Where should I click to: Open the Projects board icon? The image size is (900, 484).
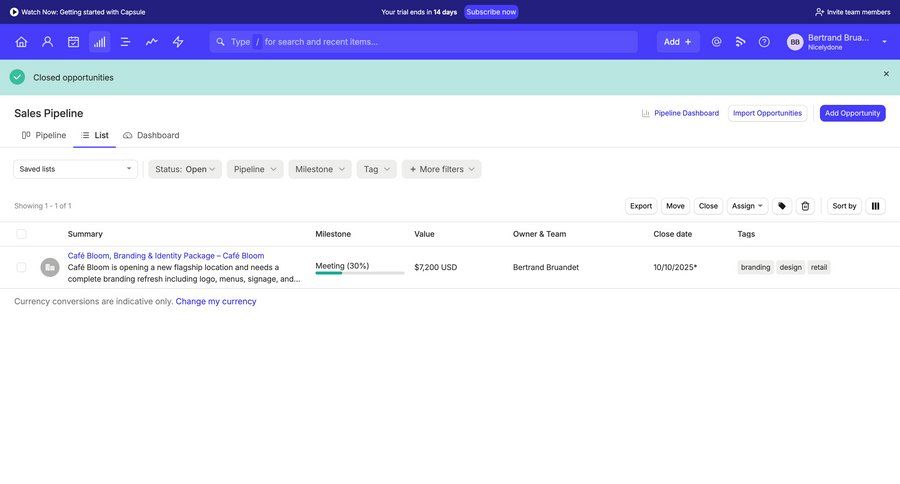(x=125, y=42)
